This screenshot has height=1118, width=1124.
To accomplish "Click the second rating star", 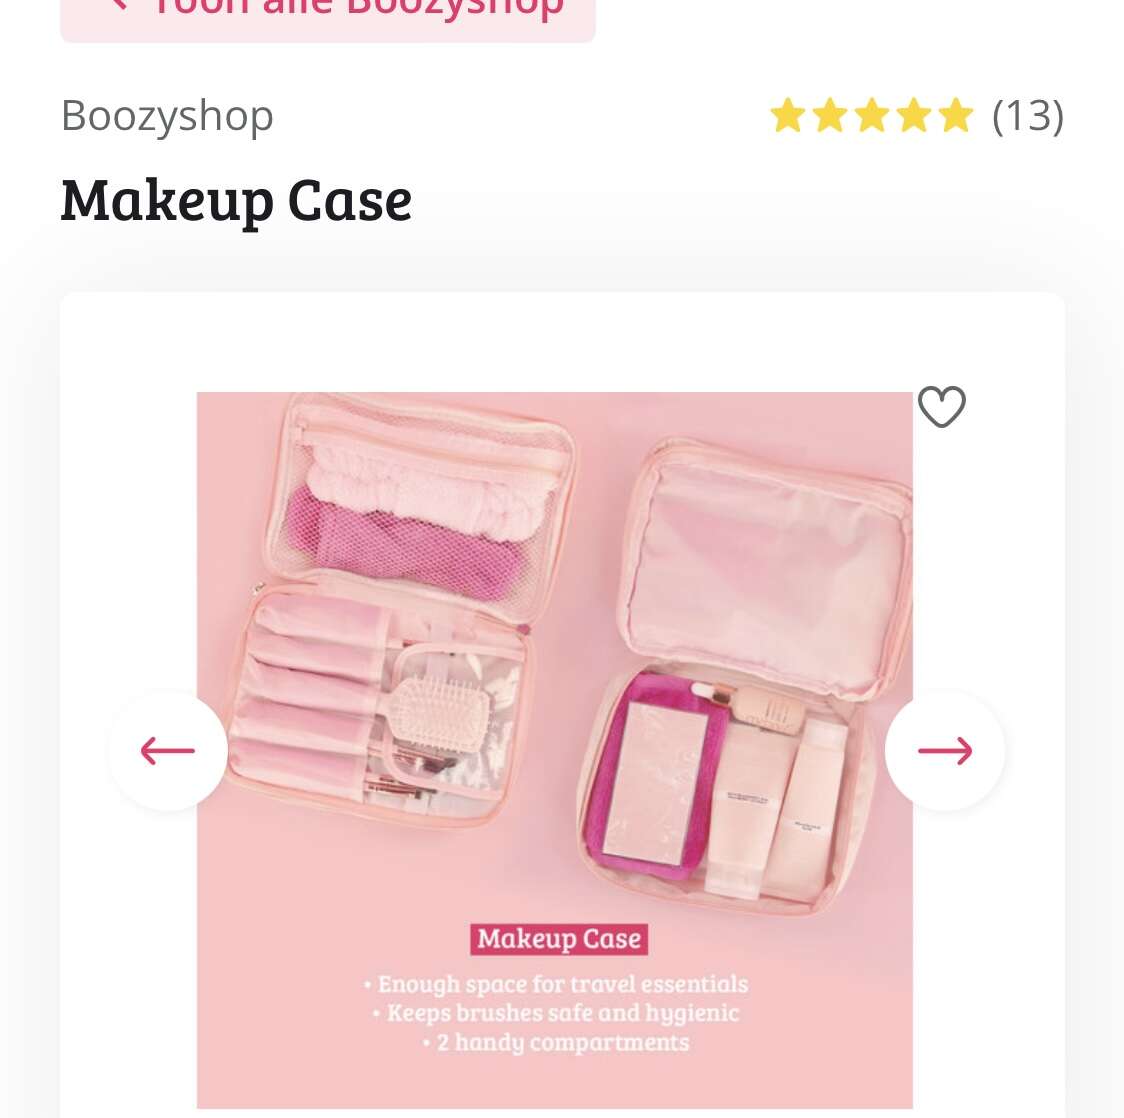I will [x=830, y=115].
